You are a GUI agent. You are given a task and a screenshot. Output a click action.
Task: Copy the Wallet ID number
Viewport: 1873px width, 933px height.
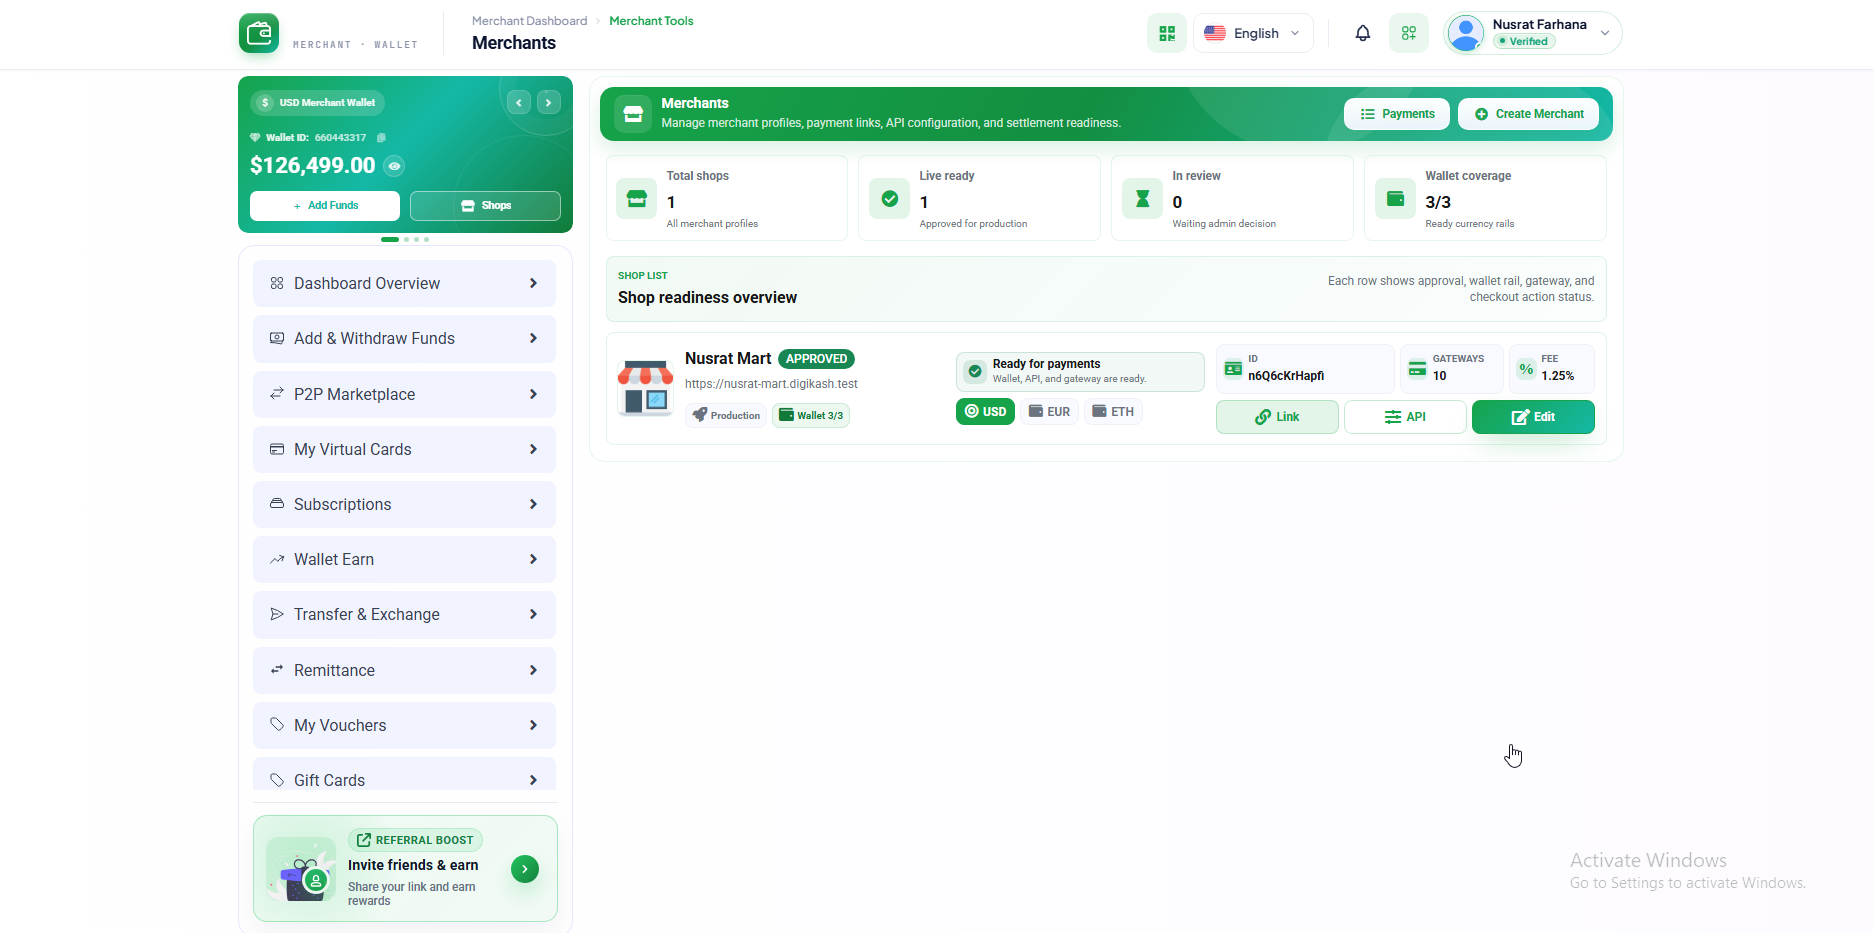click(381, 138)
